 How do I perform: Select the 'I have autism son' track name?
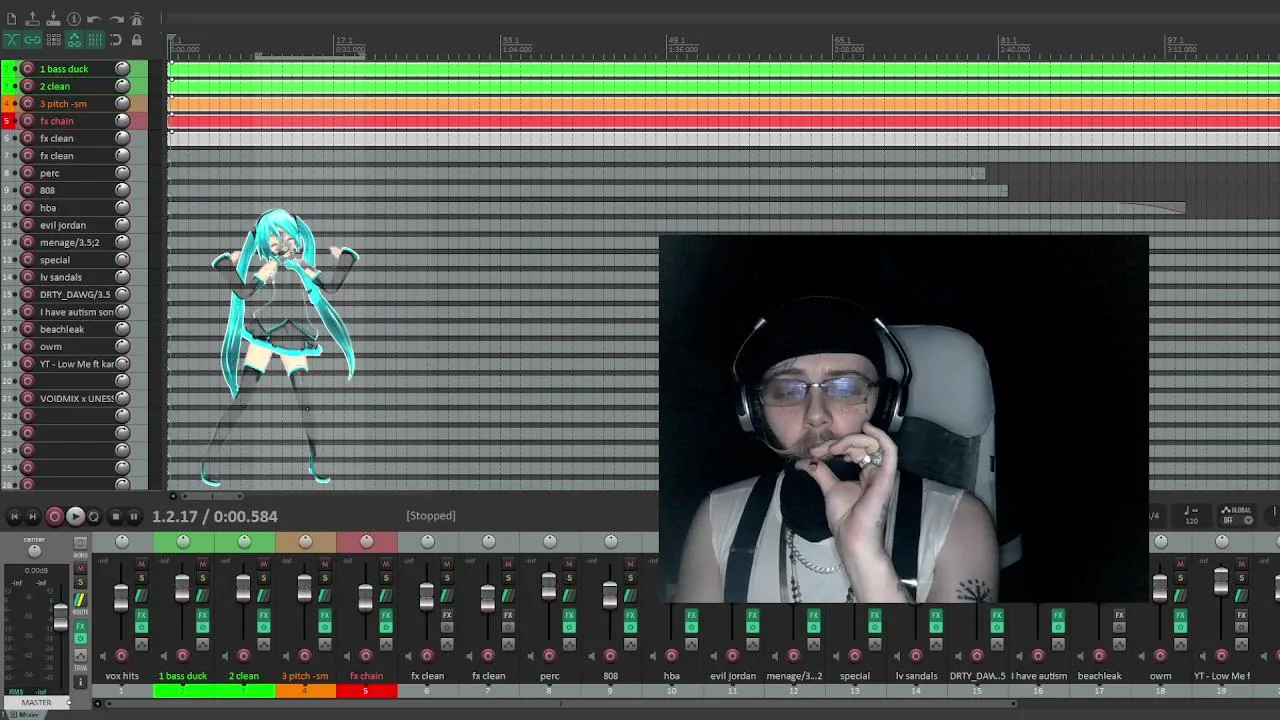[x=76, y=312]
